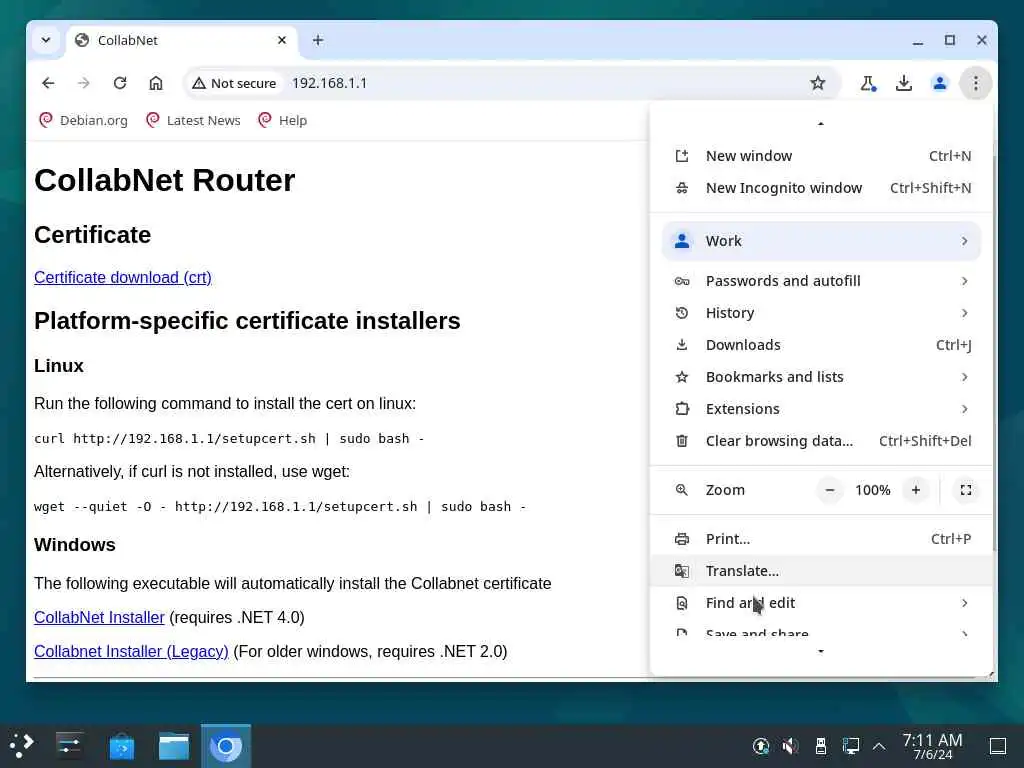Open the home page button

[x=155, y=83]
